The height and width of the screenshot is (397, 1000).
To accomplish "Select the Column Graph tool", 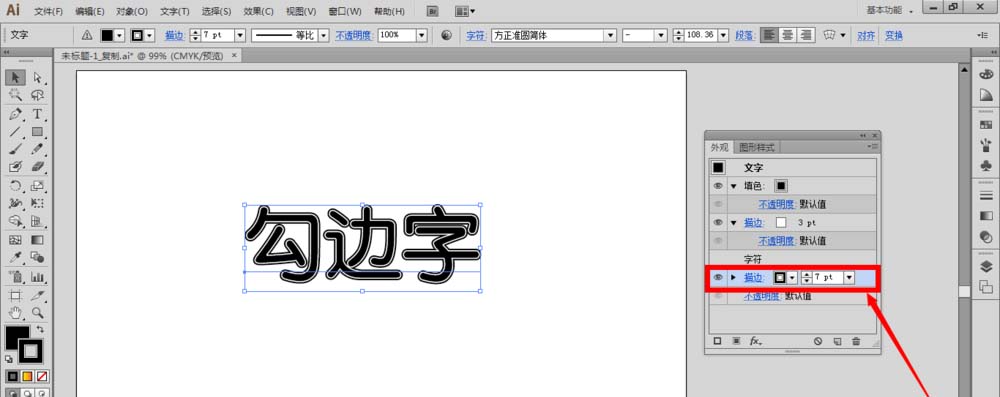I will click(38, 277).
